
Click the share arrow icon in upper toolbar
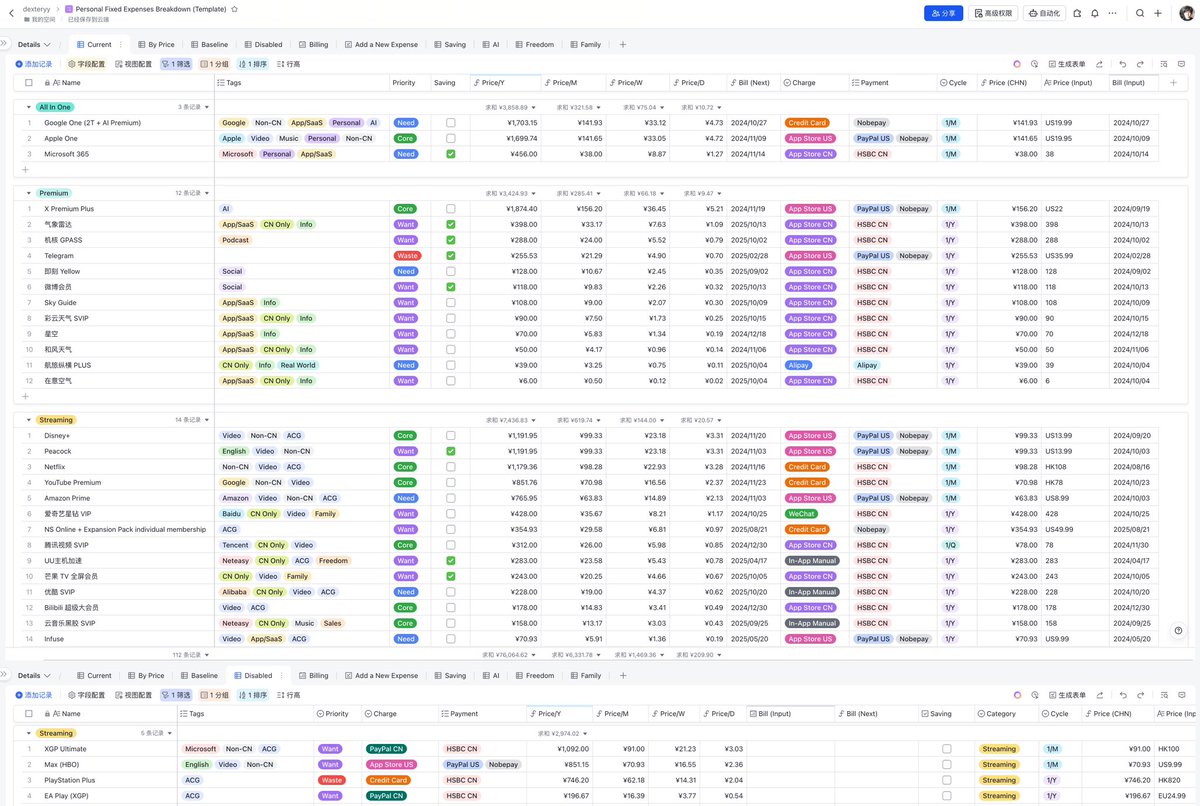click(x=1099, y=64)
